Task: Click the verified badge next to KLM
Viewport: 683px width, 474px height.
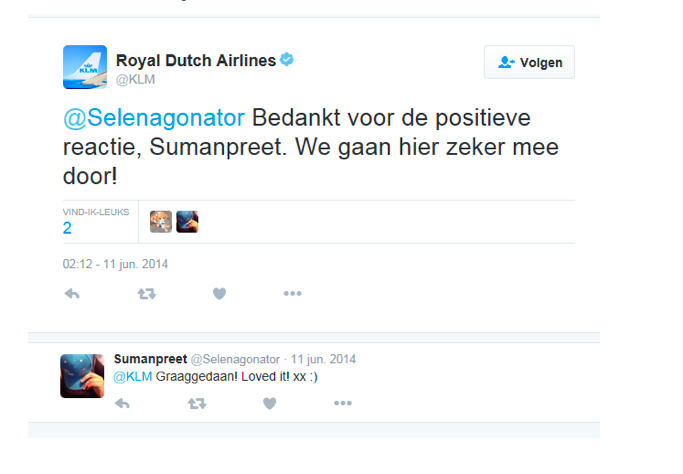Action: click(x=287, y=60)
